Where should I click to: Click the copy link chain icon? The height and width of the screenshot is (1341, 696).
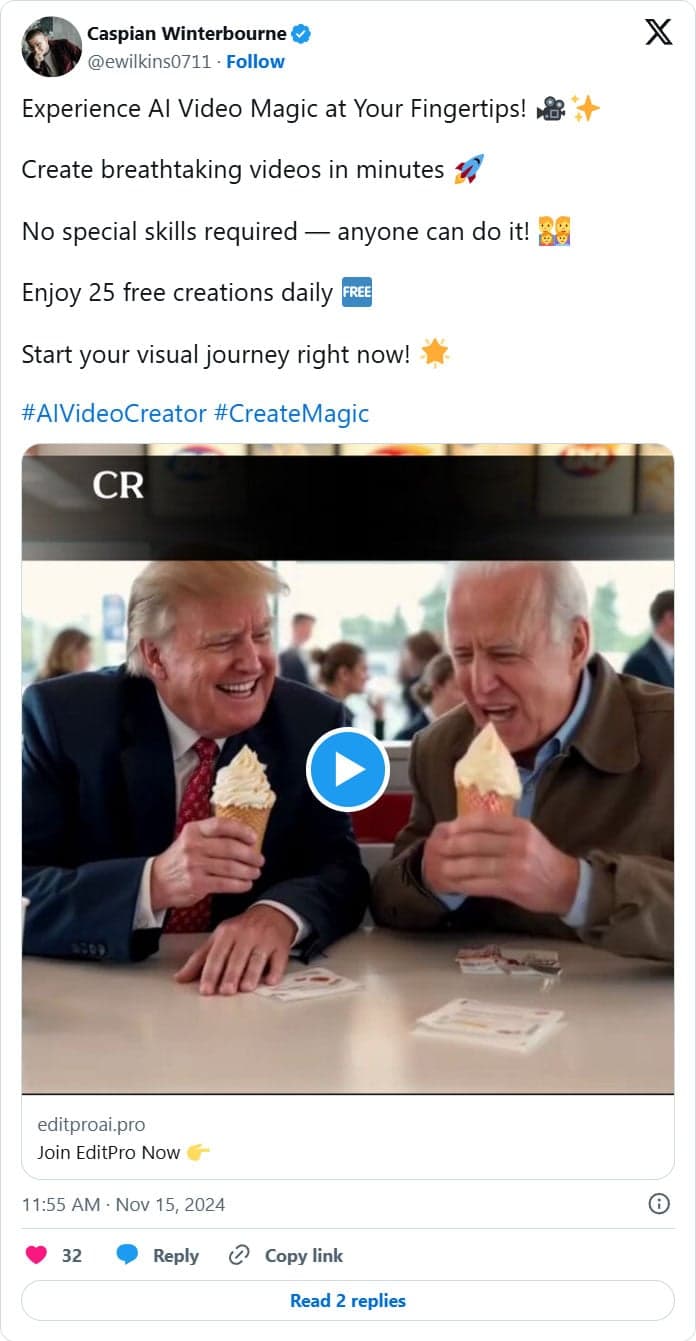point(239,1255)
